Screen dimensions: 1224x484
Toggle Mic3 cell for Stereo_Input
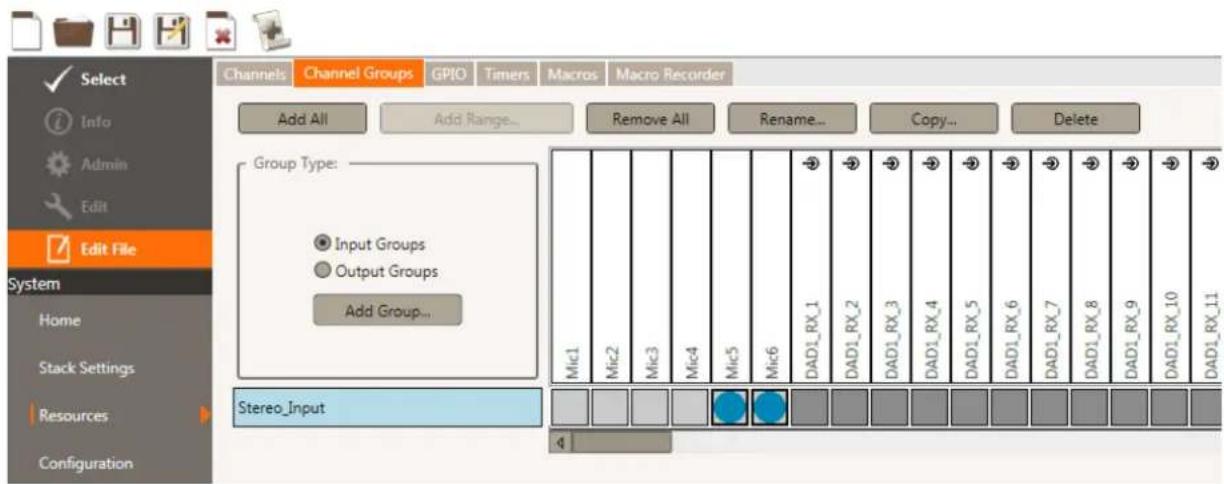tap(651, 409)
